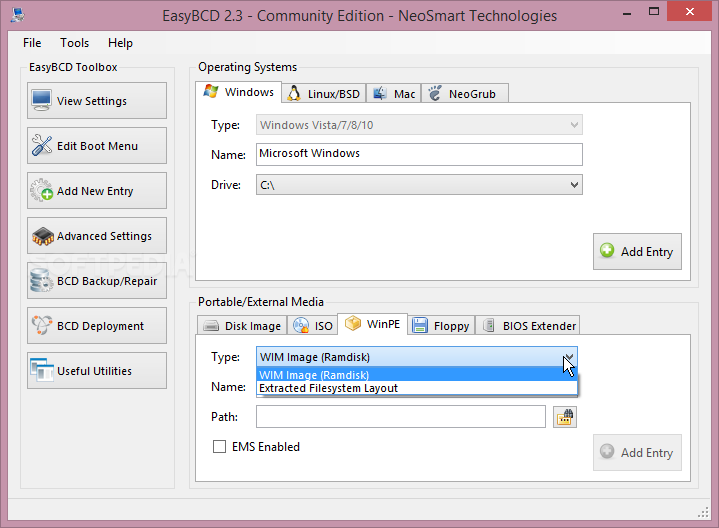Browse for WinPE path with binoculars icon
This screenshot has height=528, width=719.
tap(565, 417)
